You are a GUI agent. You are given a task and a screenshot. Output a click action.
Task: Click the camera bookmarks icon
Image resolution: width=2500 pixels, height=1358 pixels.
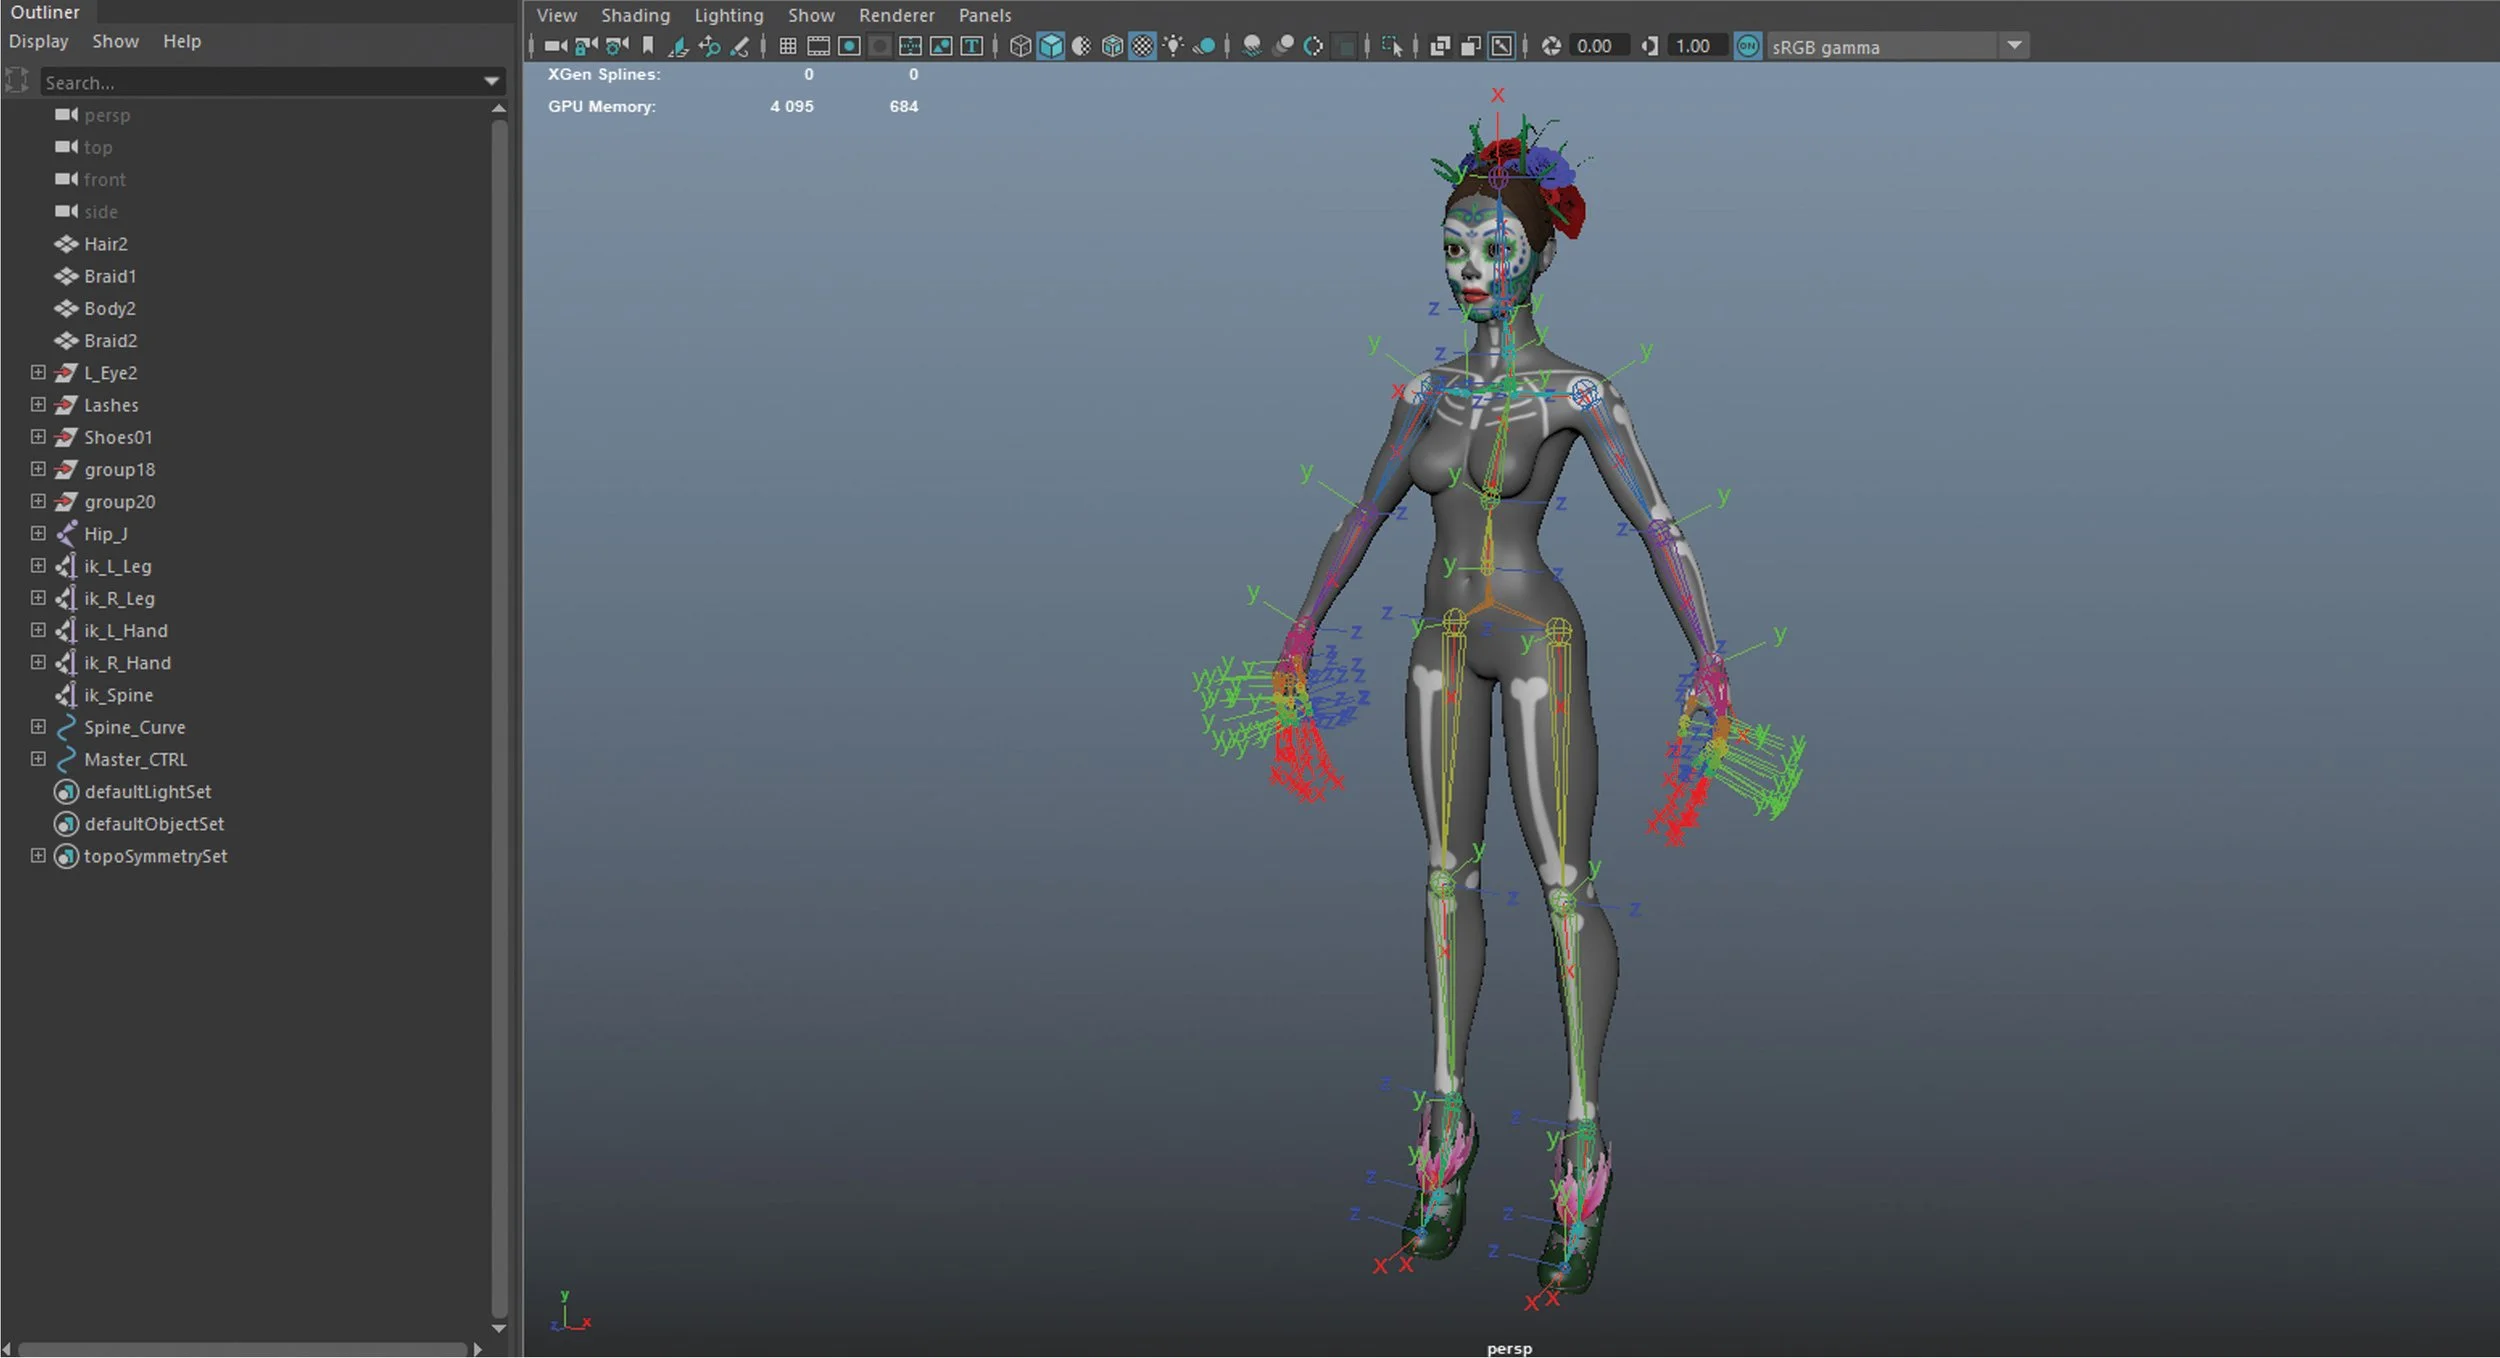point(648,46)
